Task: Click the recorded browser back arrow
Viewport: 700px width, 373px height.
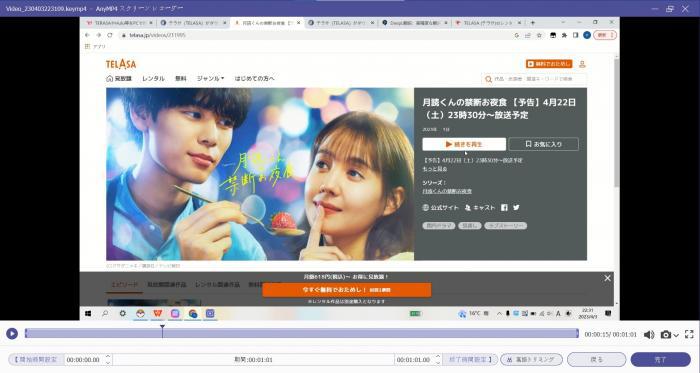Action: pos(88,35)
